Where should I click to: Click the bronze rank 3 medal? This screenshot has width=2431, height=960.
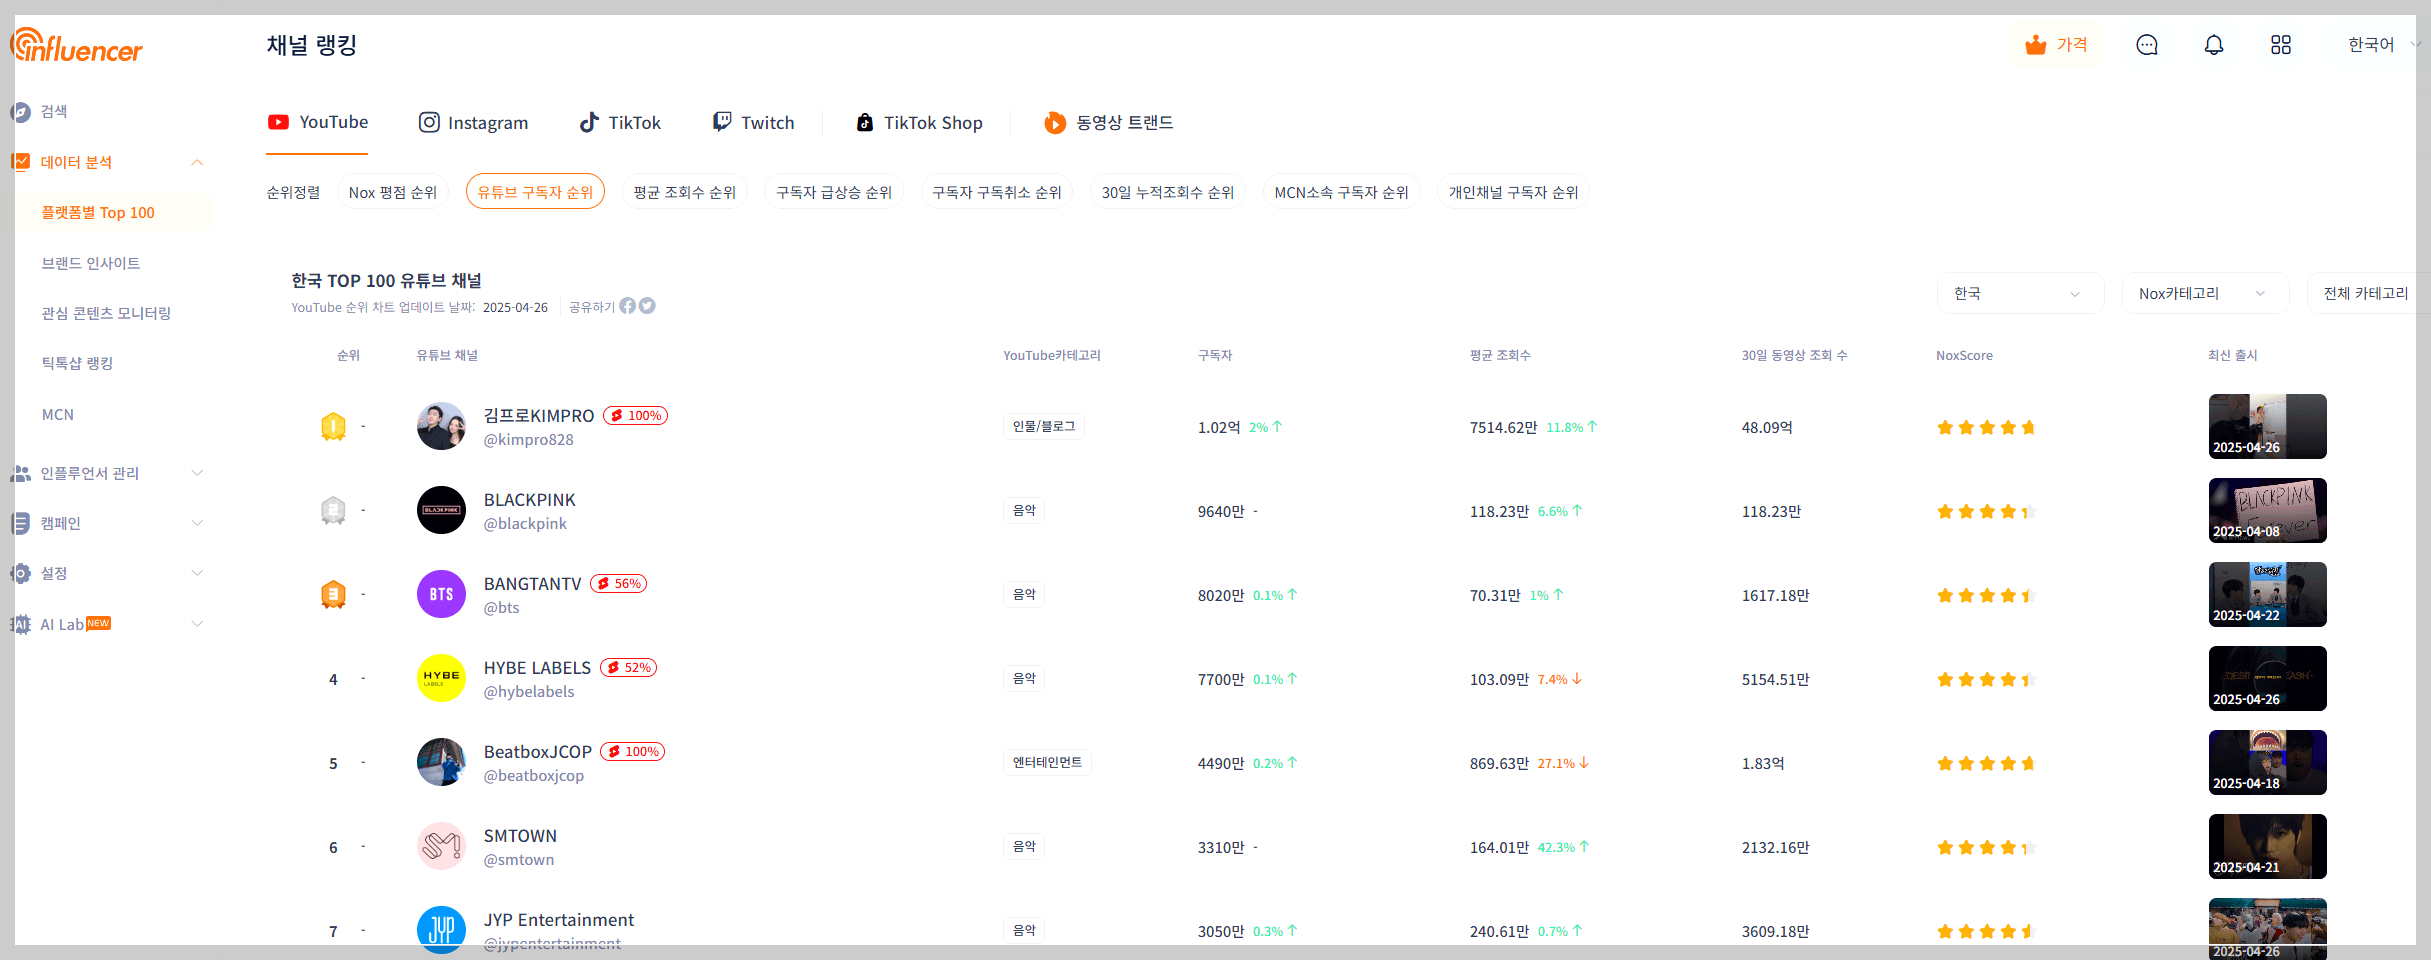pyautogui.click(x=333, y=595)
